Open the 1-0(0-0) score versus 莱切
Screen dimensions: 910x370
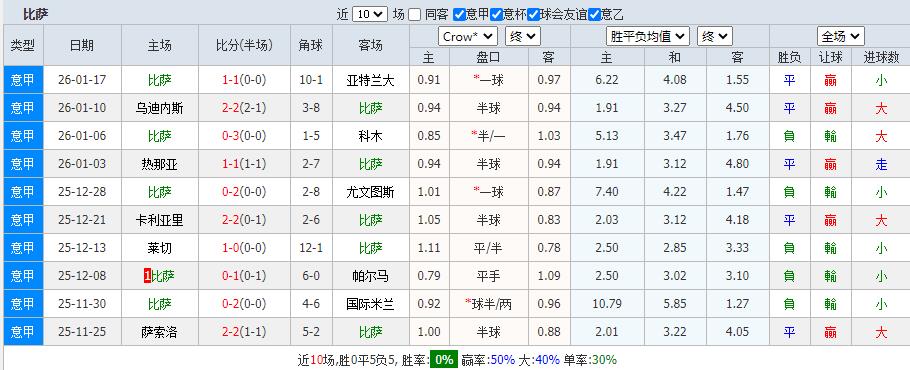pyautogui.click(x=244, y=248)
